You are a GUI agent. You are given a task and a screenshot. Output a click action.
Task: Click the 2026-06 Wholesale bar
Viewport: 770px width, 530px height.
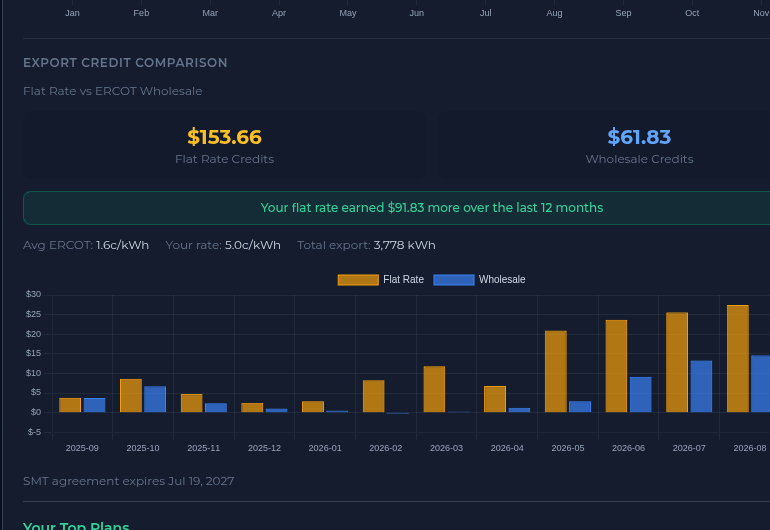point(640,394)
